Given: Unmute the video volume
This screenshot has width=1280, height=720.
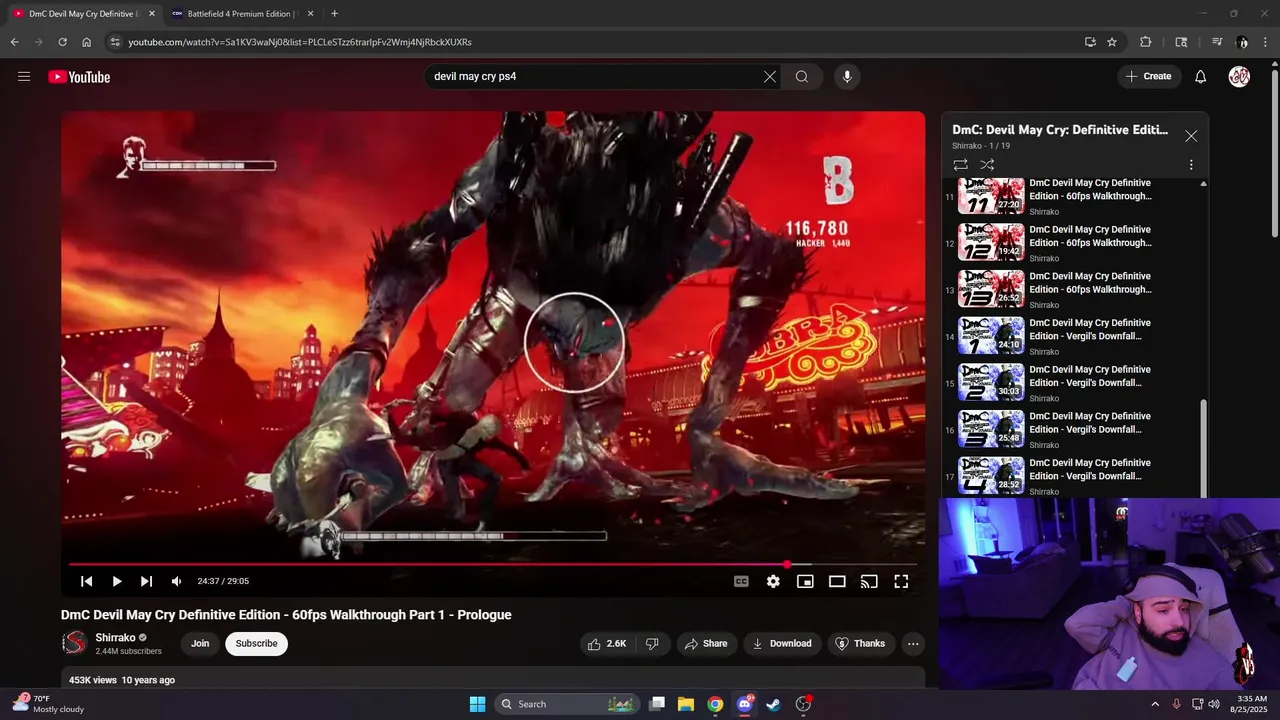Looking at the screenshot, I should pos(176,581).
